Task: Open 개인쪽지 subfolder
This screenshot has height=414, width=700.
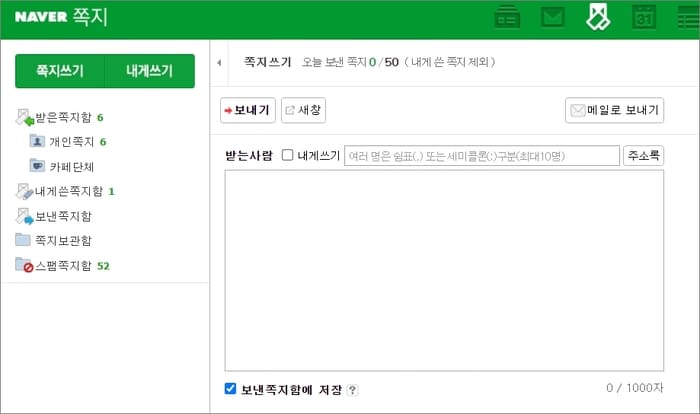Action: coord(71,142)
